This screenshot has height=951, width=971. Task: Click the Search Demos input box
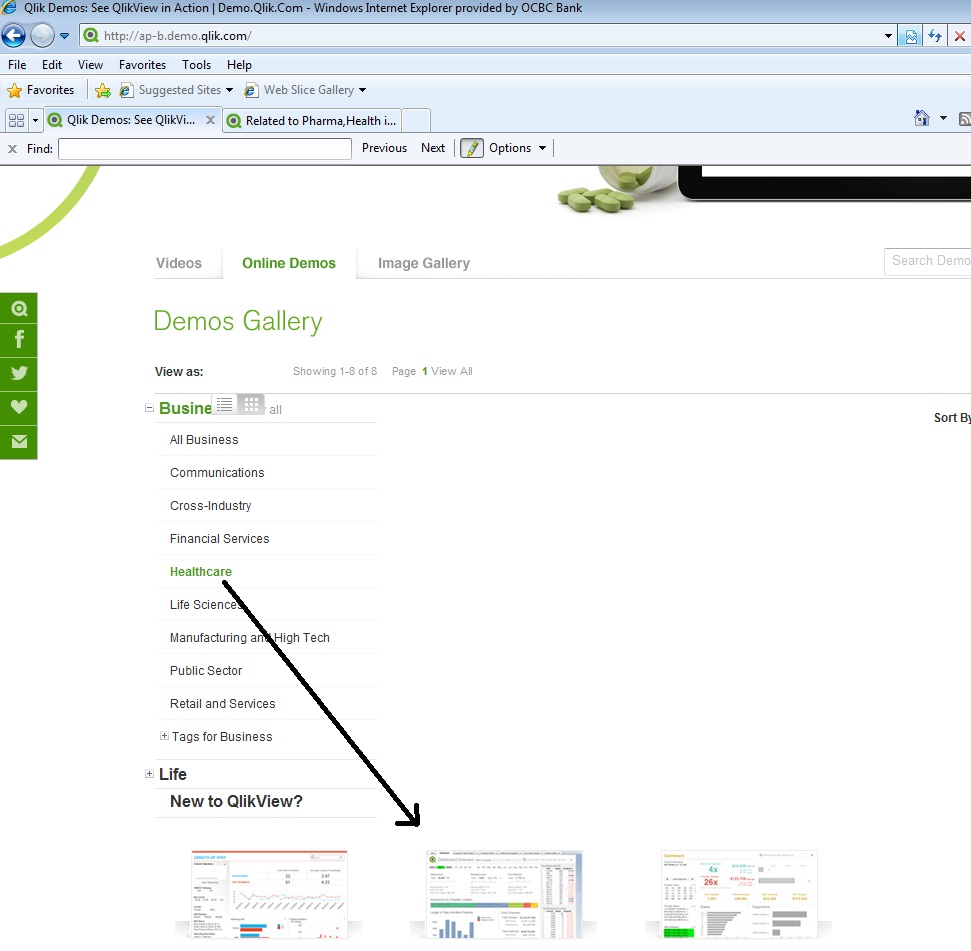pyautogui.click(x=927, y=261)
